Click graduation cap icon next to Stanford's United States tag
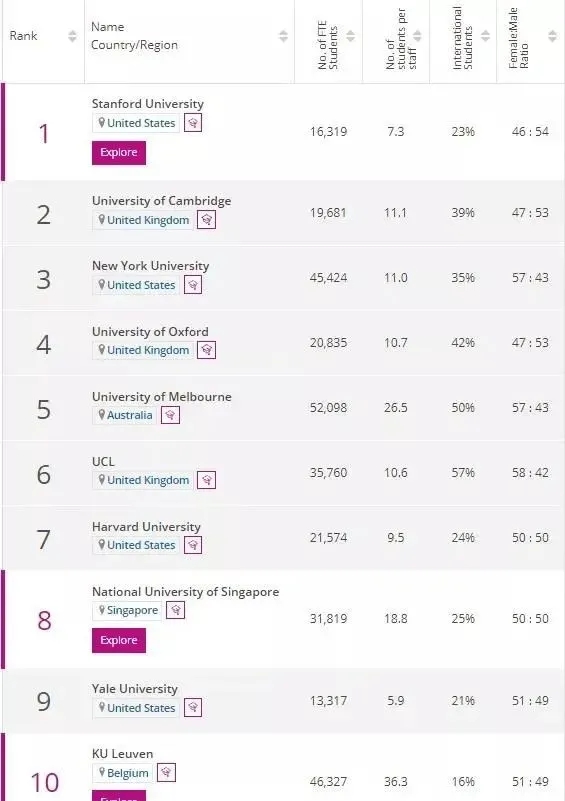Image resolution: width=565 pixels, height=801 pixels. tap(193, 123)
